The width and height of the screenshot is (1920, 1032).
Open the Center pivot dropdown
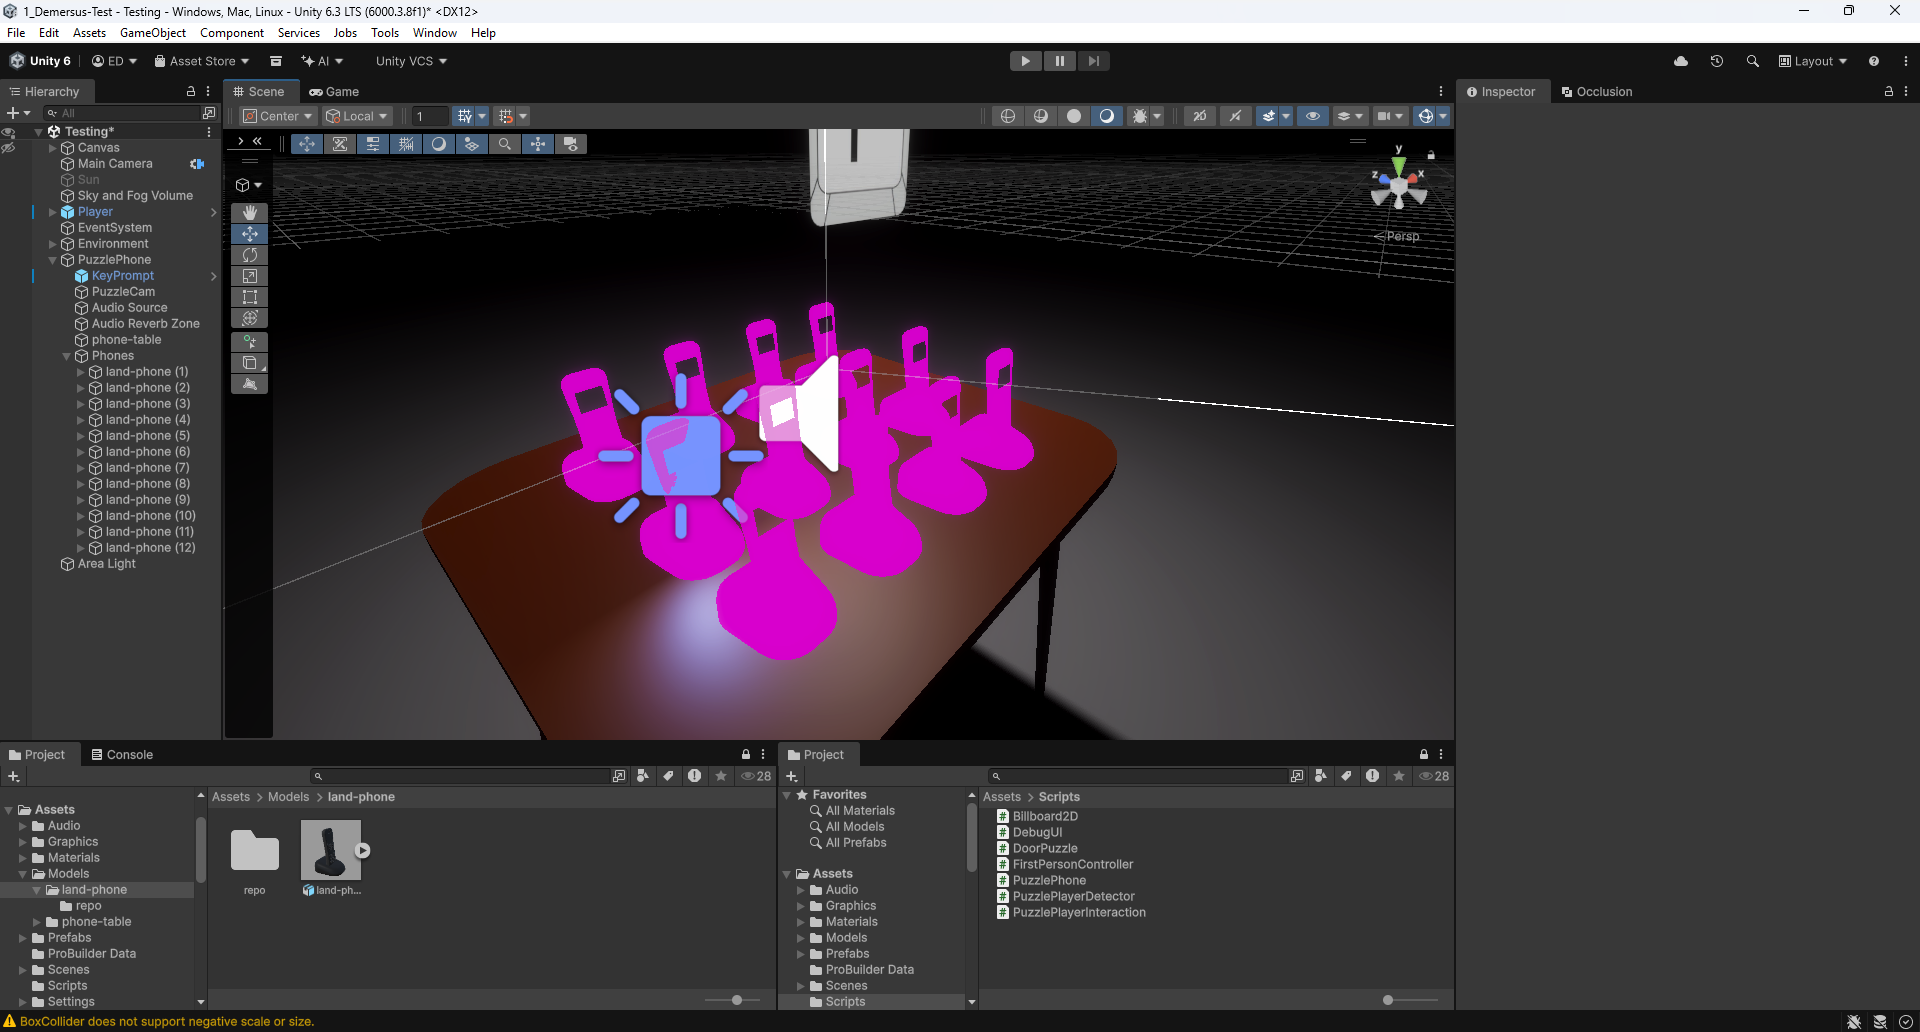point(278,116)
